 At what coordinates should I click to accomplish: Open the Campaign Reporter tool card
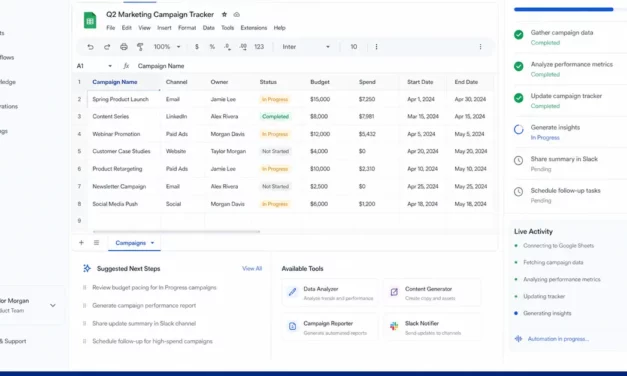pyautogui.click(x=330, y=327)
